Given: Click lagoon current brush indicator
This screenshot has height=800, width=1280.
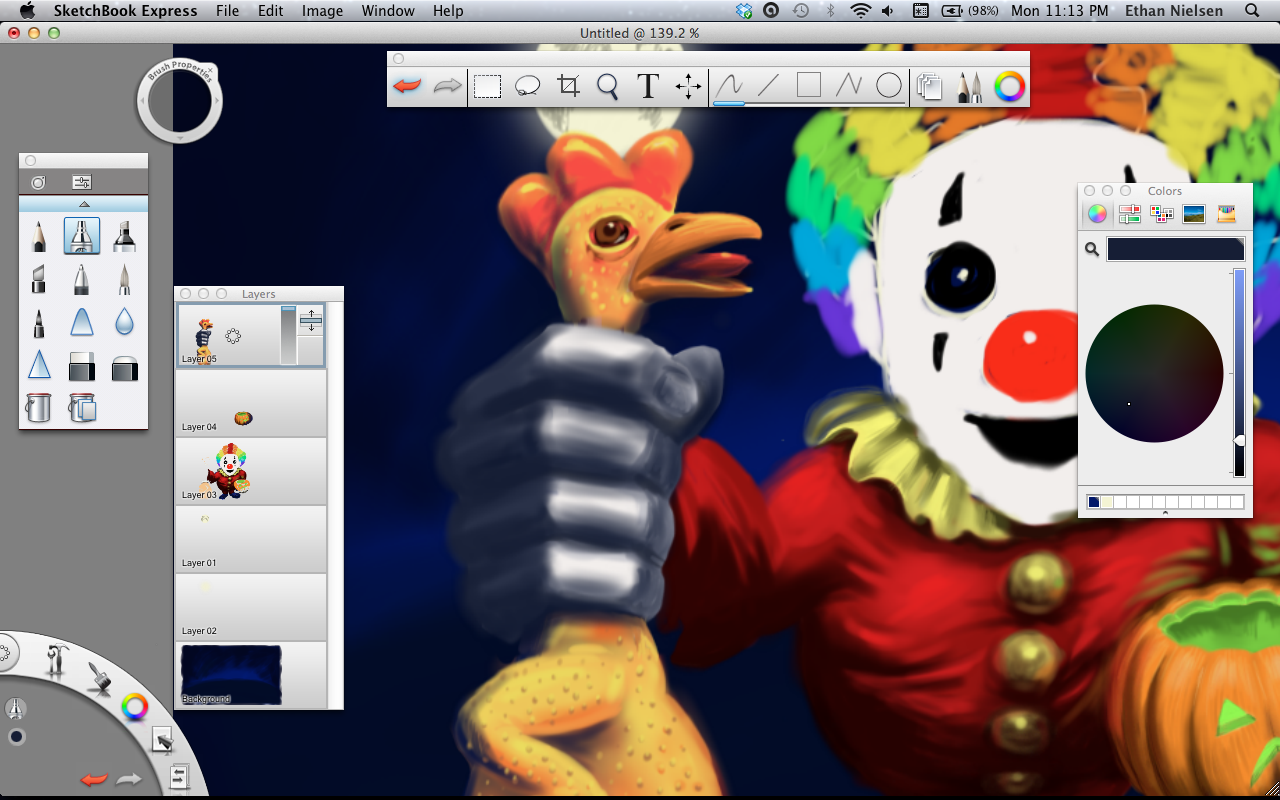Looking at the screenshot, I should click(16, 709).
